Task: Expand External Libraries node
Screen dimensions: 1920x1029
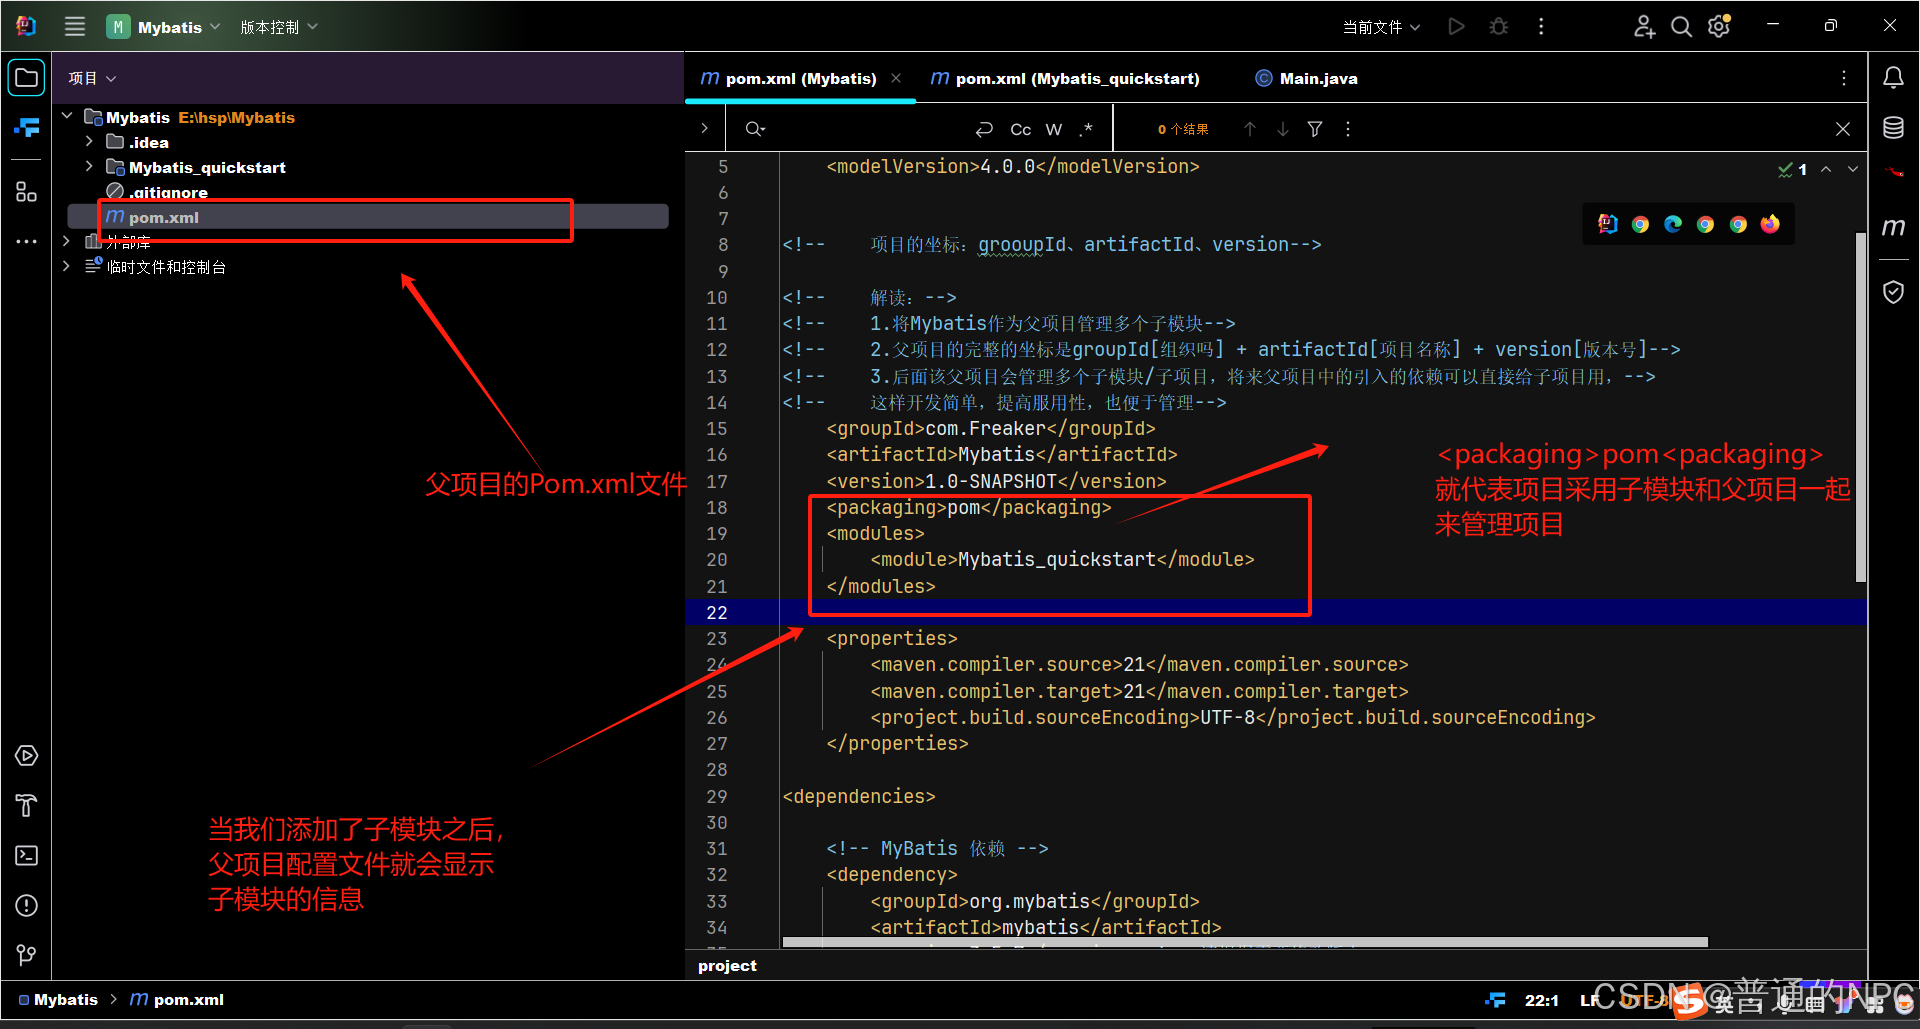Action: coord(67,242)
